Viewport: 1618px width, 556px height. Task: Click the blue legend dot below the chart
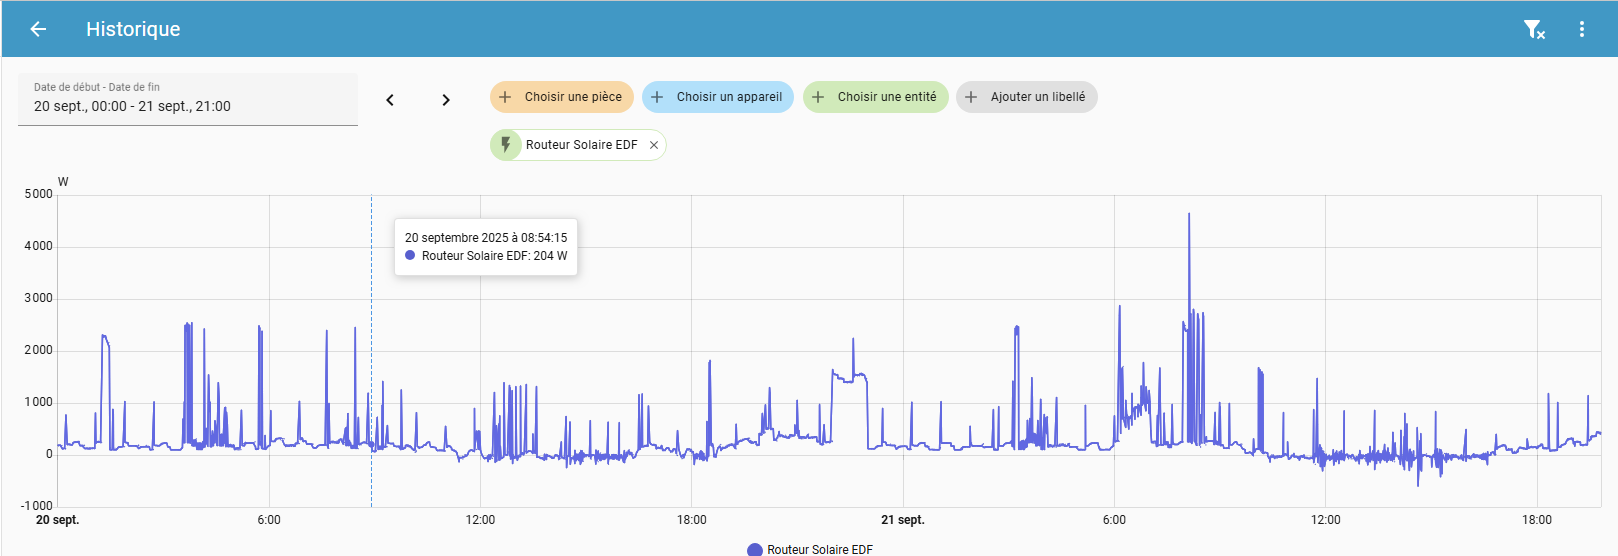click(755, 549)
